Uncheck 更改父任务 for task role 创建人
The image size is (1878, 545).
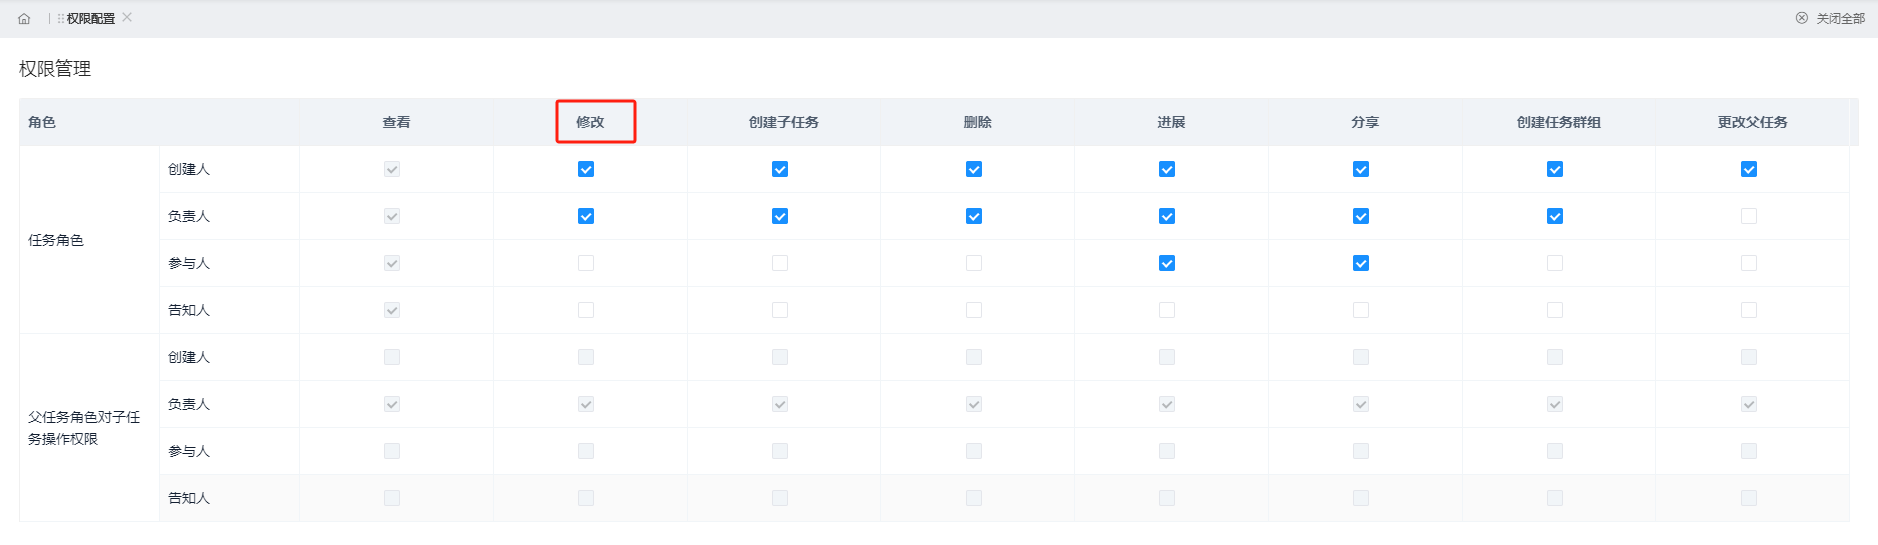tap(1749, 169)
